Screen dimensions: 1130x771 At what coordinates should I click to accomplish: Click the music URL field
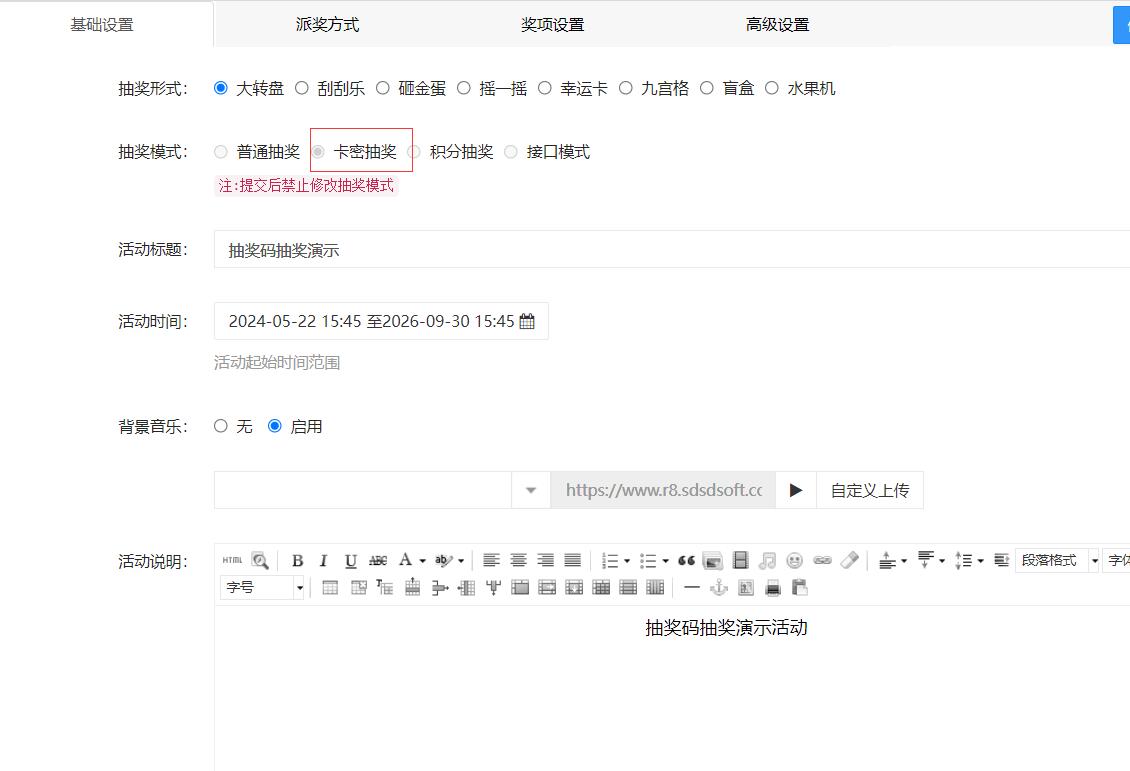pyautogui.click(x=664, y=490)
